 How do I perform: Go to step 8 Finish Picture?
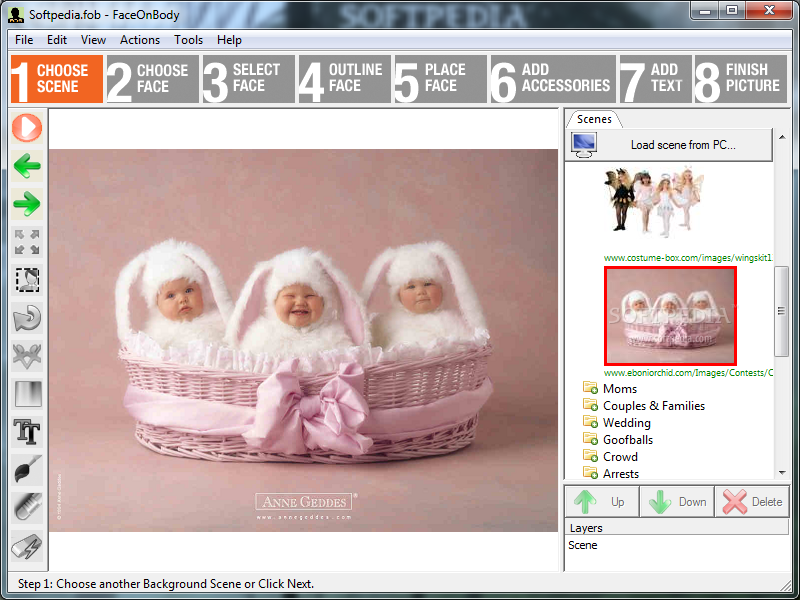(741, 79)
